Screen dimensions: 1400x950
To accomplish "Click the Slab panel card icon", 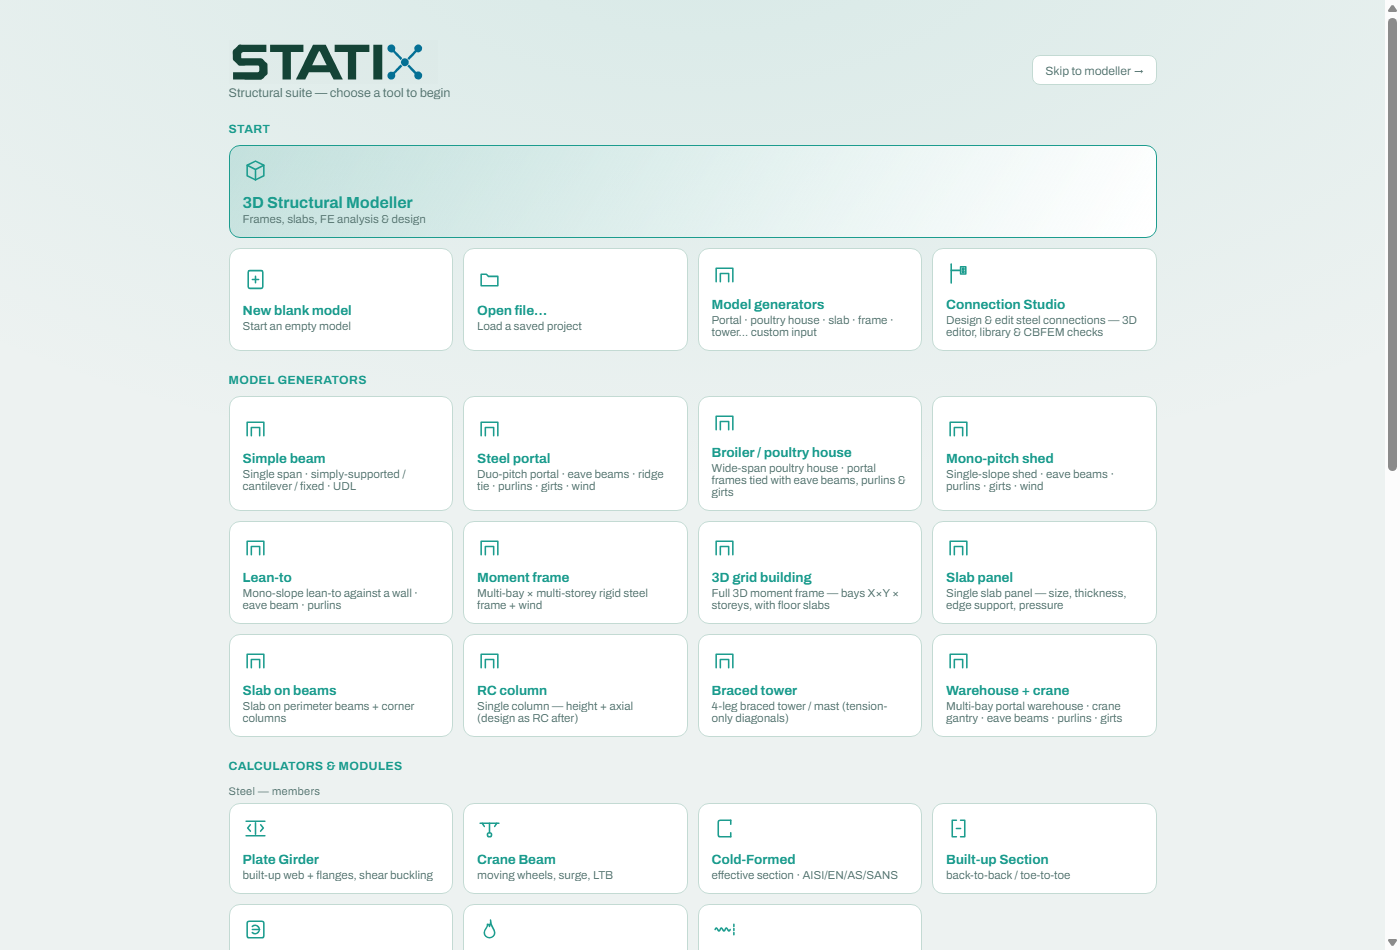I will [959, 548].
